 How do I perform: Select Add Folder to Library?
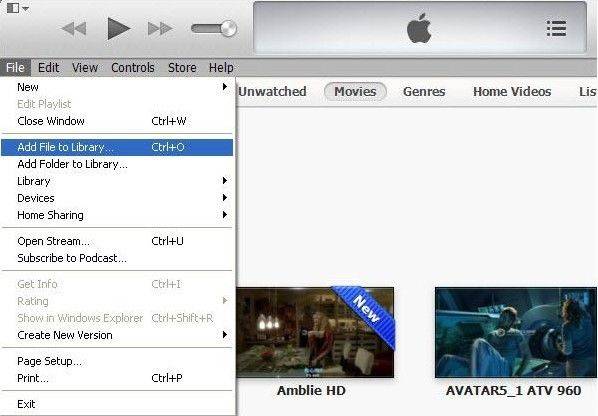click(117, 164)
